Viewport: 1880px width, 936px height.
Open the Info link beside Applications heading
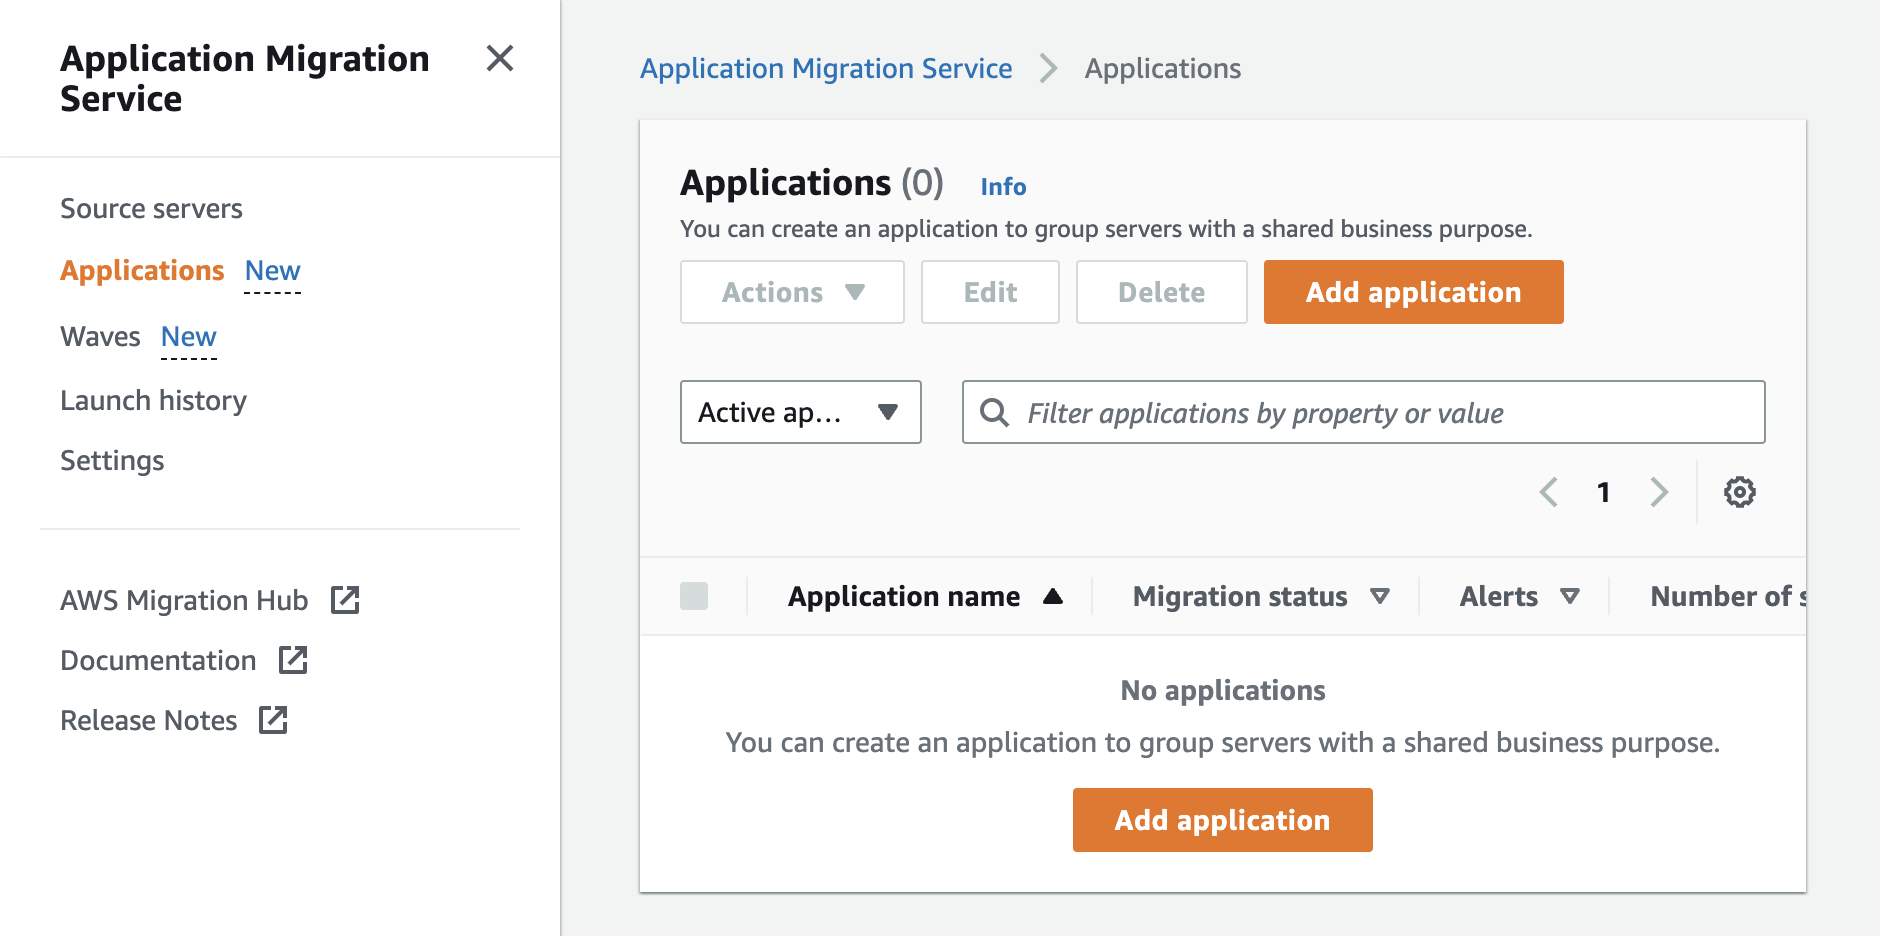[x=1003, y=187]
